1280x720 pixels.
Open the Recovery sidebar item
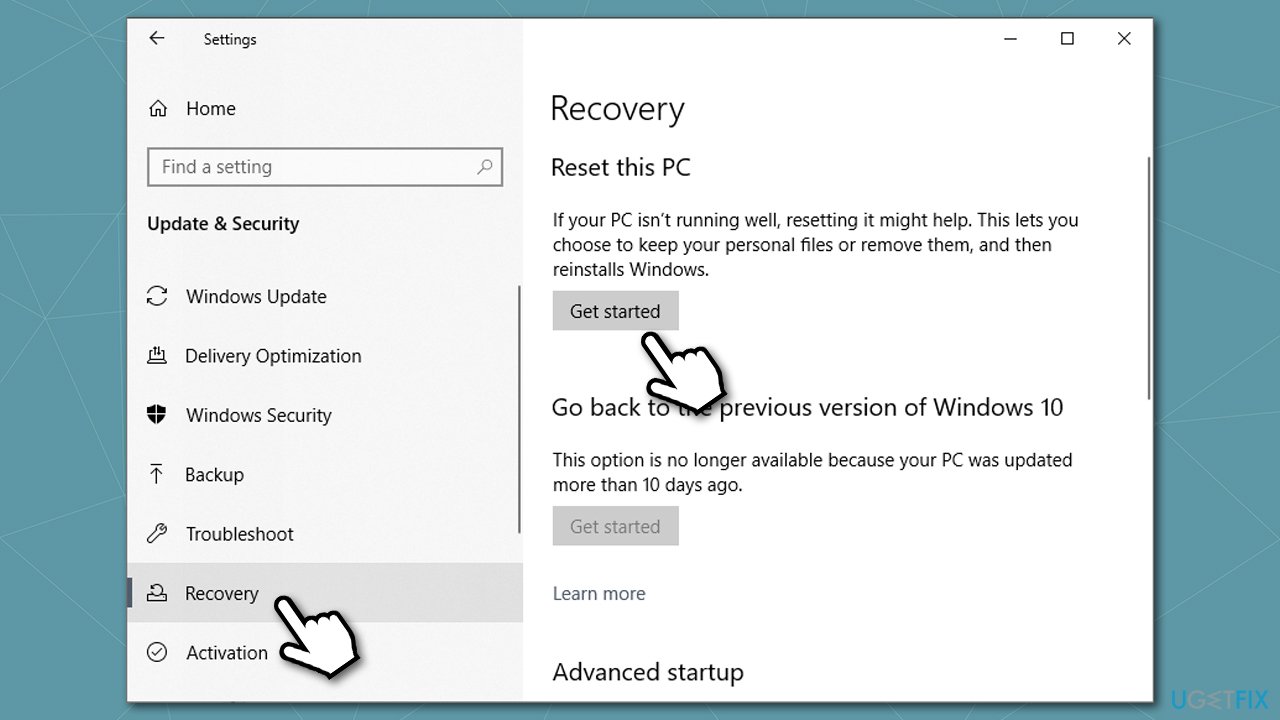tap(325, 593)
